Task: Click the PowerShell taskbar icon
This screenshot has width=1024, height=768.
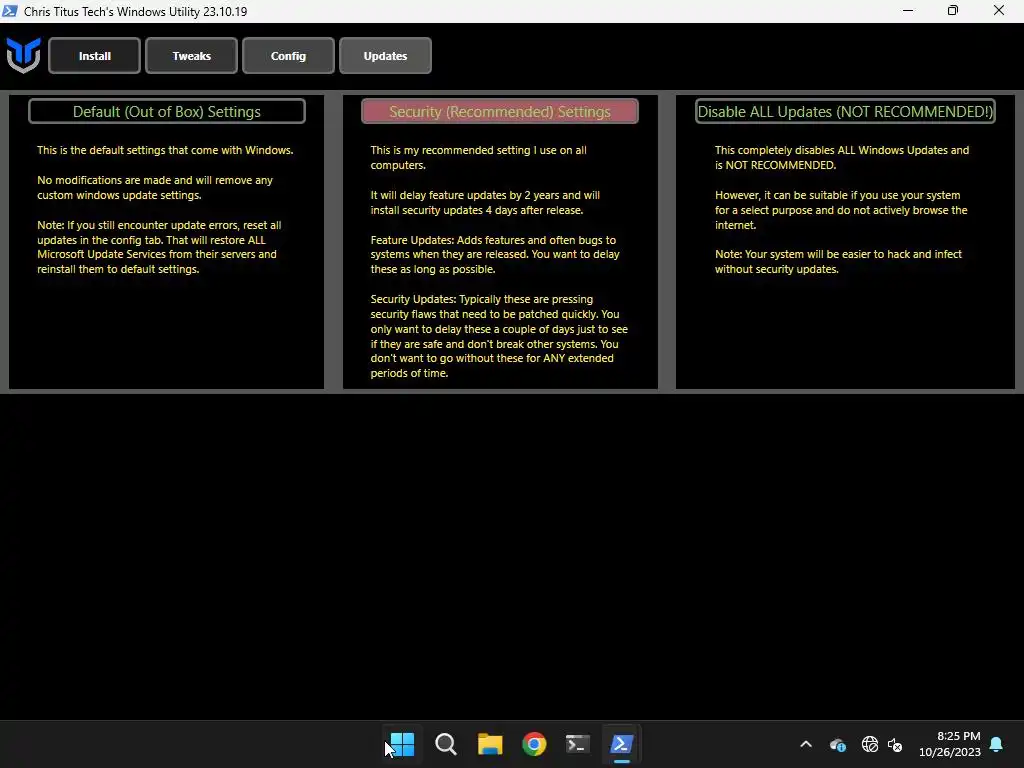Action: 622,744
